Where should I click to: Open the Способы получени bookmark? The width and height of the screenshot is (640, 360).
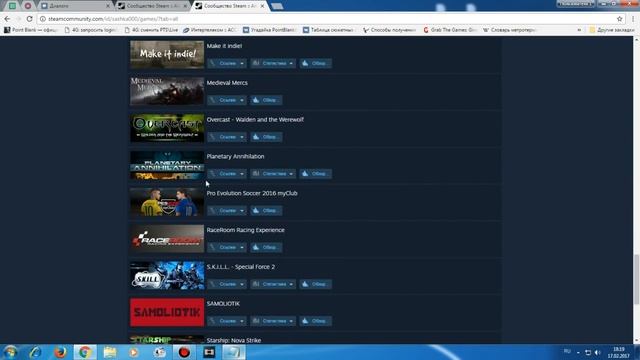(389, 30)
